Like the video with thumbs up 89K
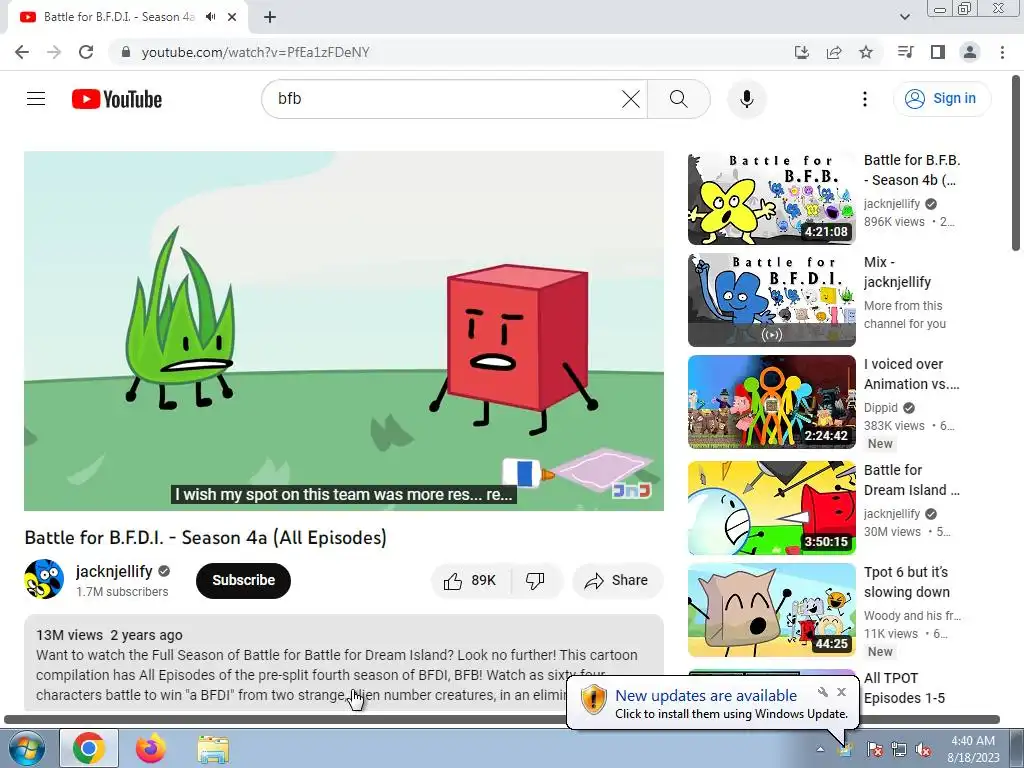The width and height of the screenshot is (1024, 768). tap(471, 580)
